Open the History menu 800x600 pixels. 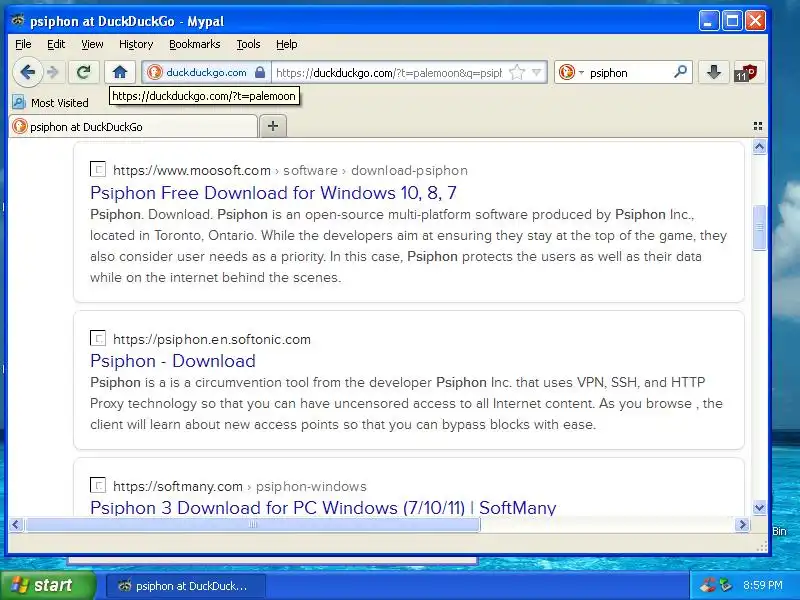(136, 44)
